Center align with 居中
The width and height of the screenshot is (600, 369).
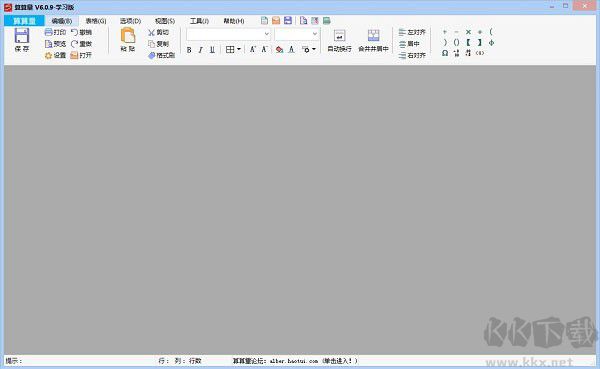coord(409,44)
